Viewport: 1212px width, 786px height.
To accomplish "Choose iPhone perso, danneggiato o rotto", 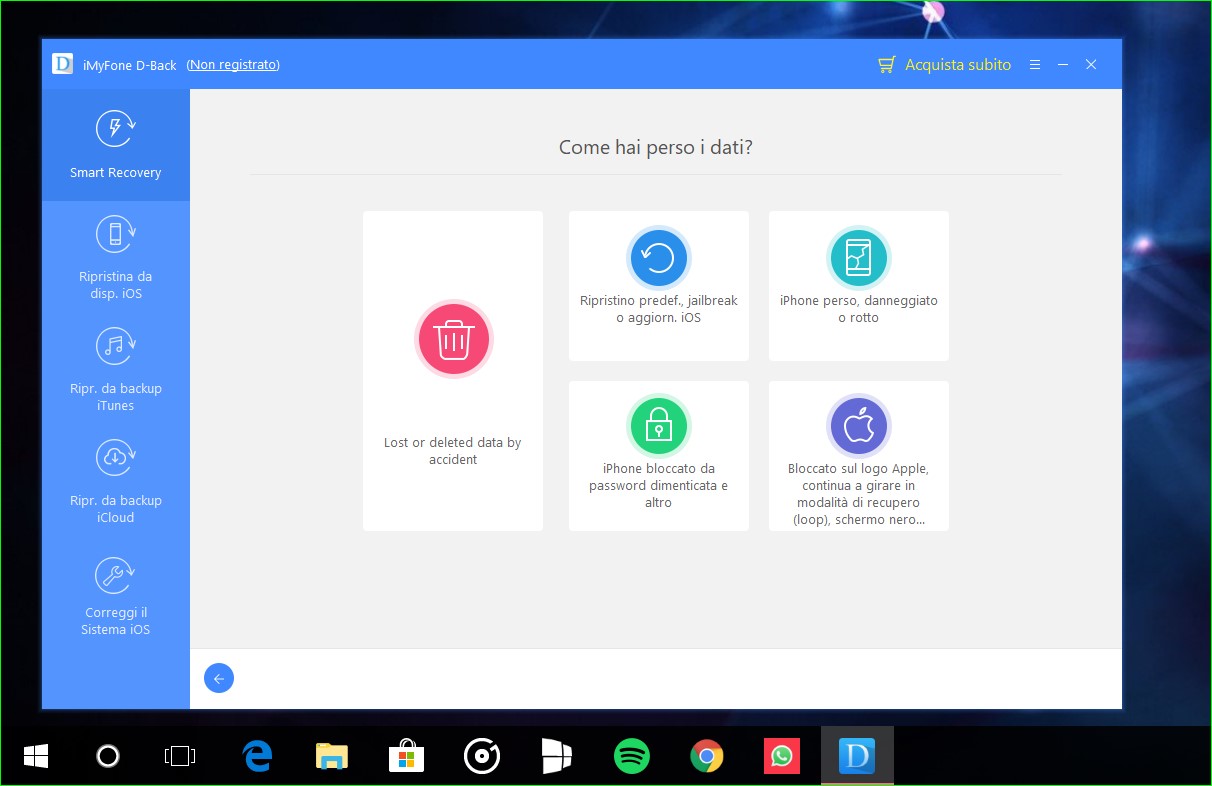I will coord(859,286).
